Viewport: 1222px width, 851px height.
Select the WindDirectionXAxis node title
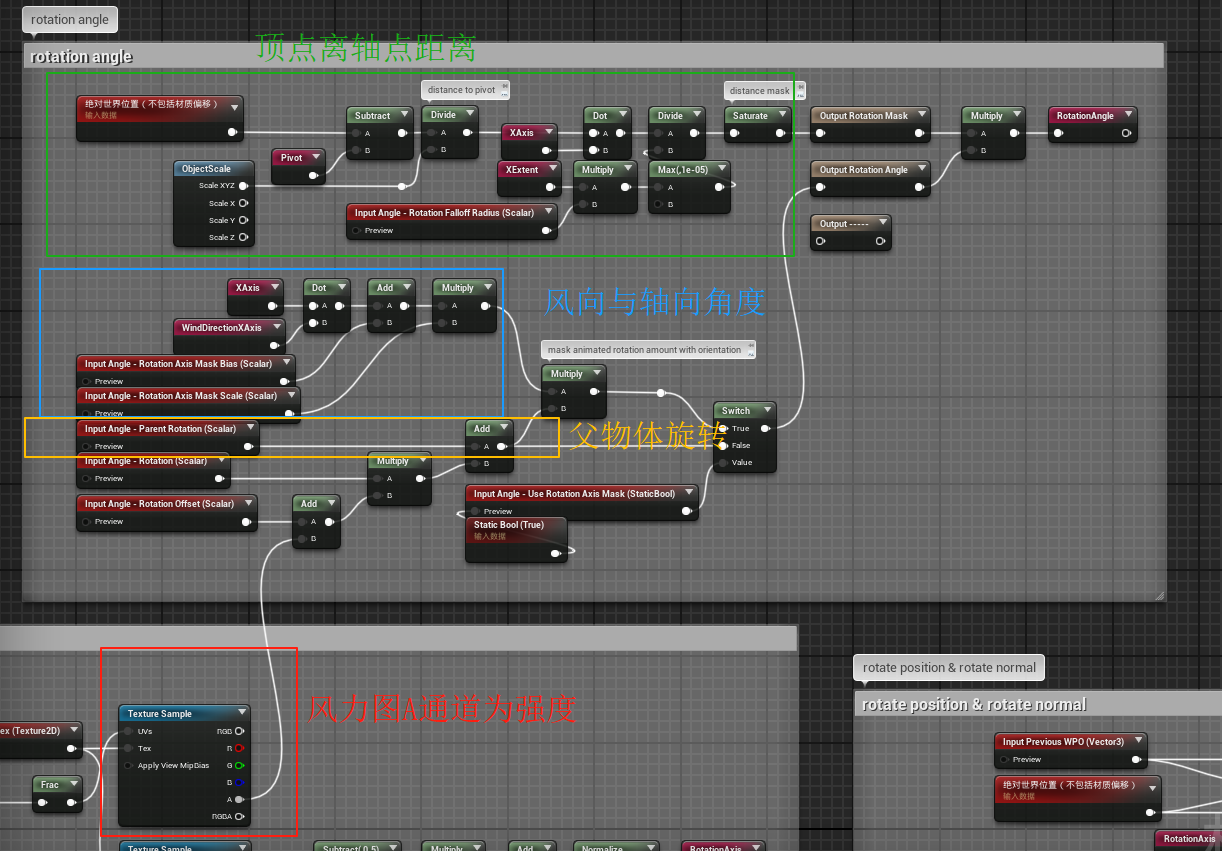[221, 328]
